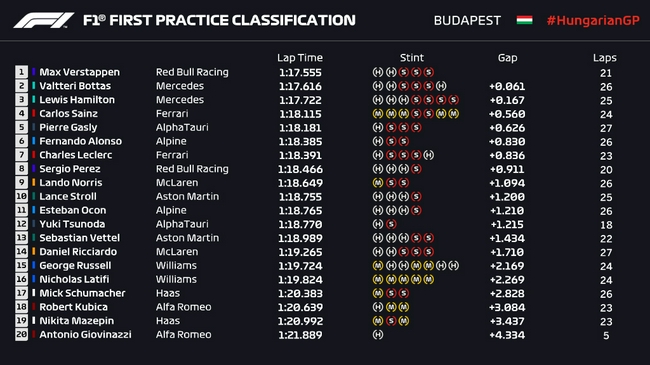Click the Hungarian flag icon
650x365 pixels.
(x=524, y=20)
